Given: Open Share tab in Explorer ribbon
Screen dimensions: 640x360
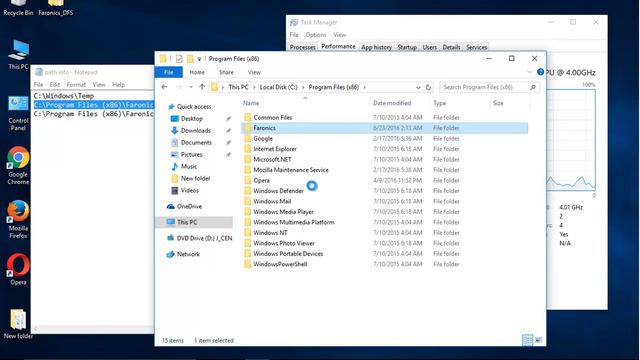Looking at the screenshot, I should (x=226, y=72).
